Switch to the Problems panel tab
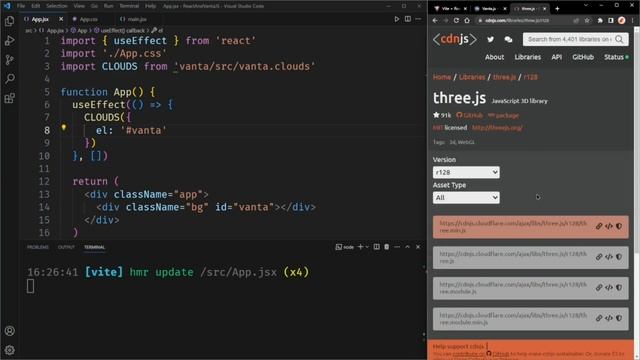 [x=38, y=247]
